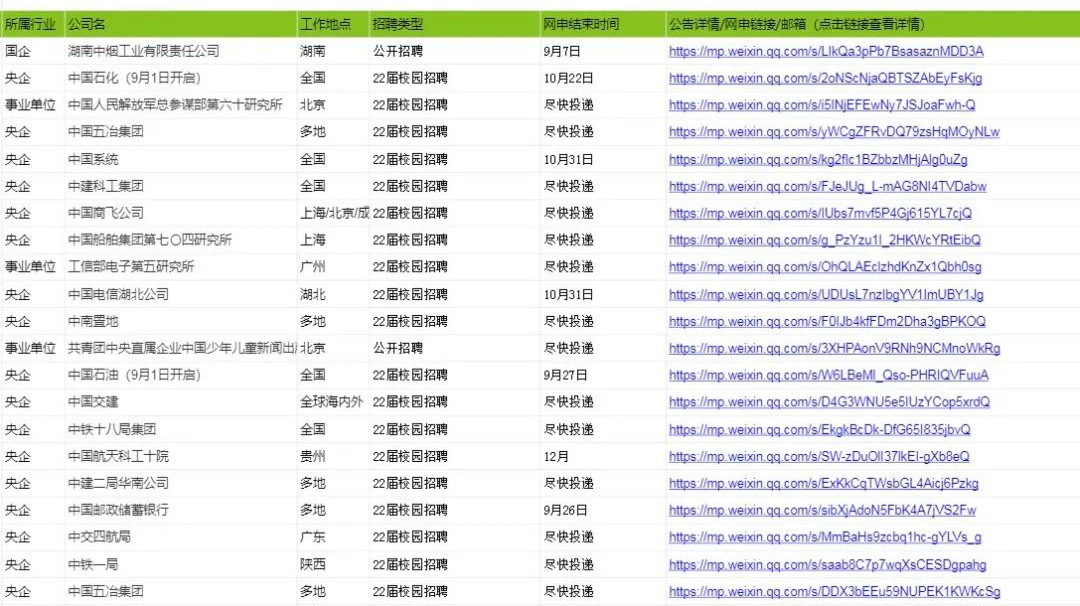1080x606 pixels.
Task: Follow the 中建科工集团 announcement link
Action: pyautogui.click(x=827, y=186)
